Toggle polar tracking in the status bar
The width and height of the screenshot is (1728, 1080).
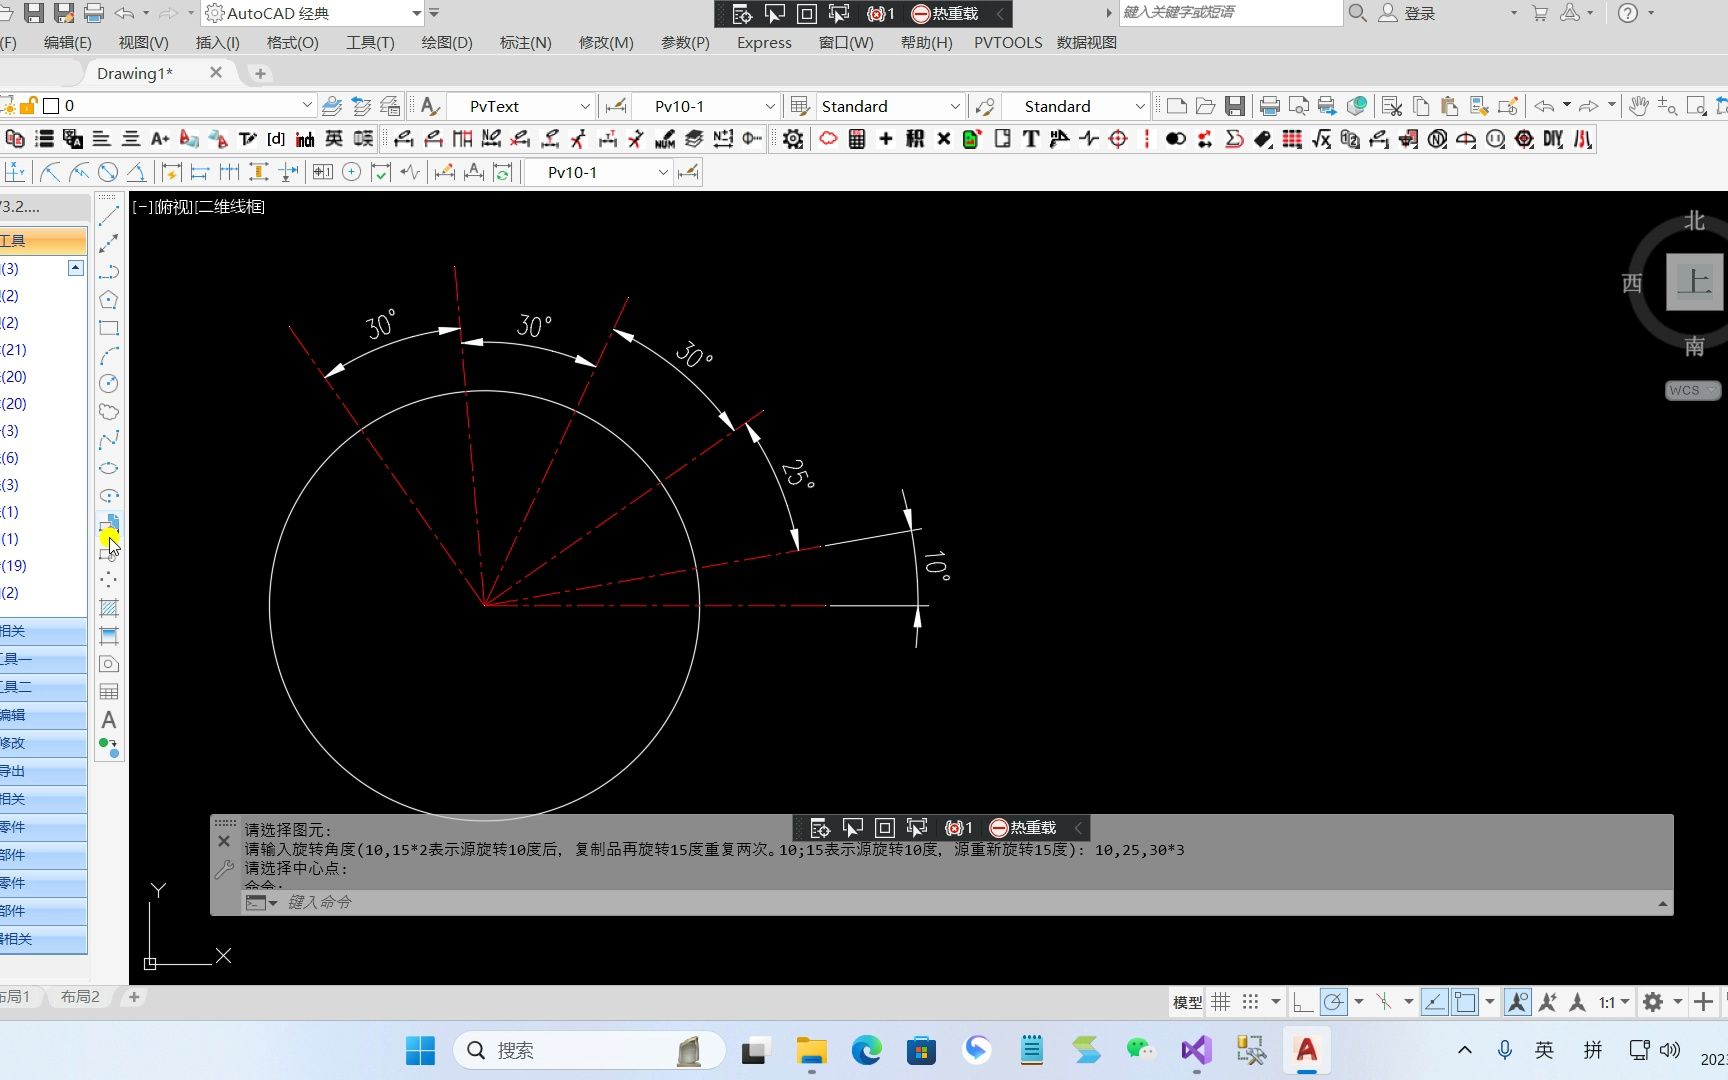point(1334,1001)
